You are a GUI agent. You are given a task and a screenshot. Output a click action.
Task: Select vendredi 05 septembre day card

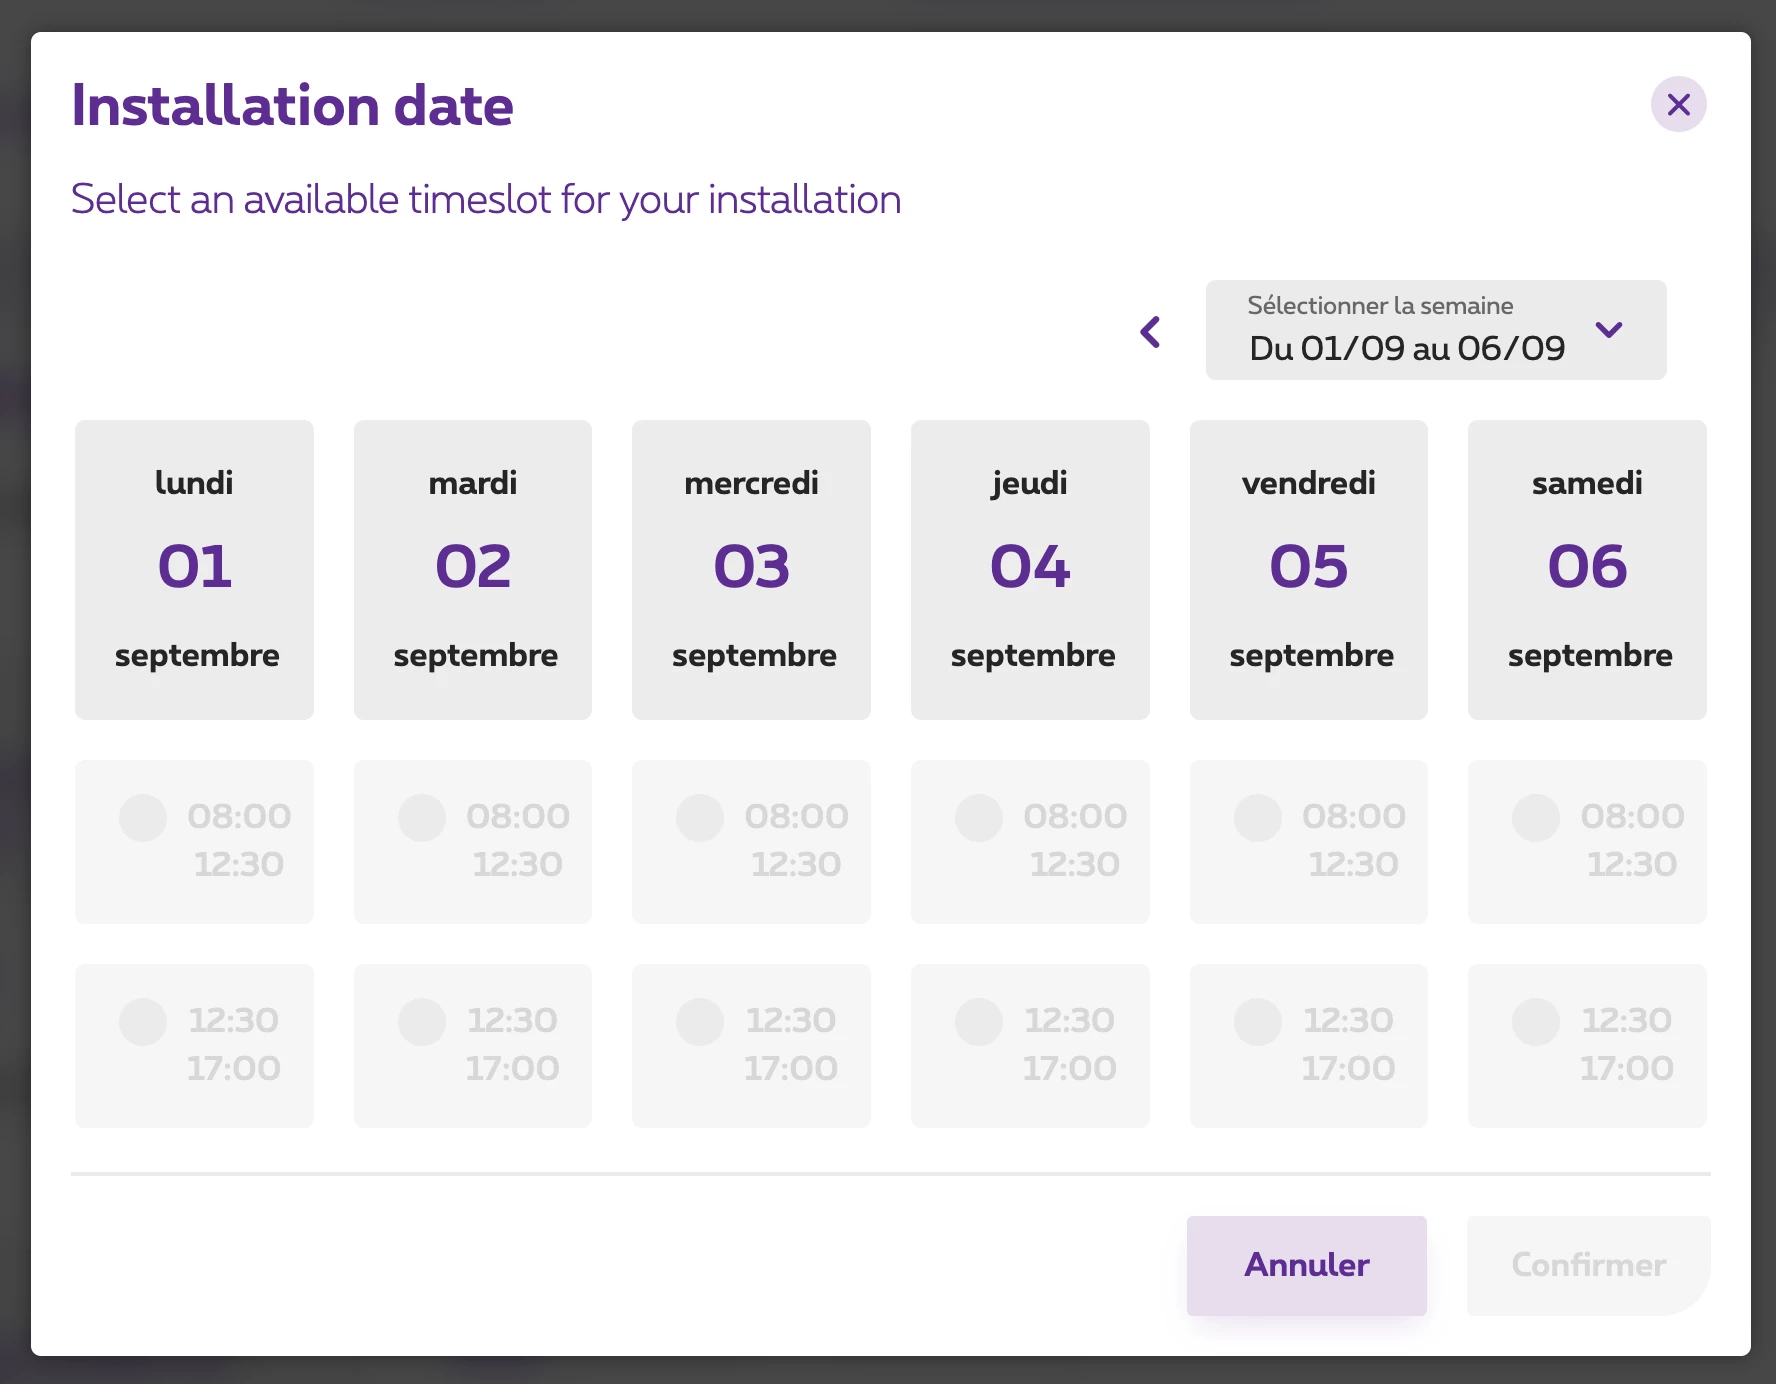pos(1308,569)
